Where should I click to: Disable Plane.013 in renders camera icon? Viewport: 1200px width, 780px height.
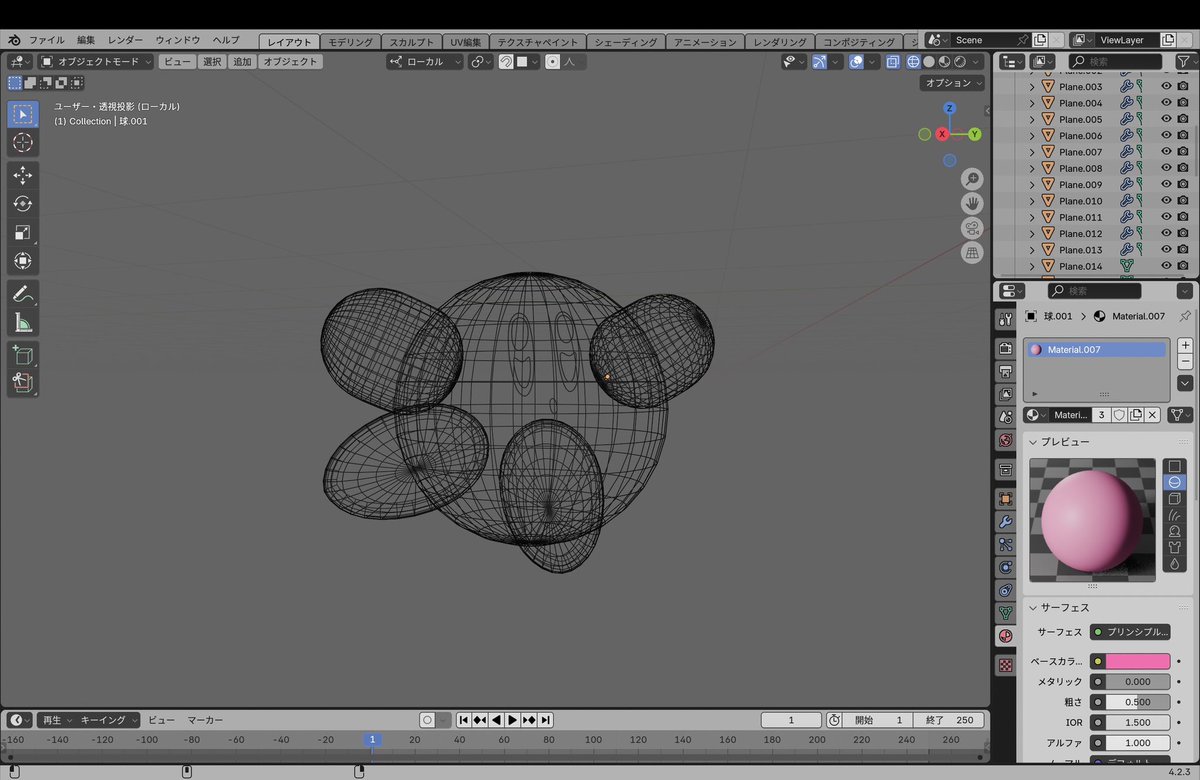click(1183, 250)
